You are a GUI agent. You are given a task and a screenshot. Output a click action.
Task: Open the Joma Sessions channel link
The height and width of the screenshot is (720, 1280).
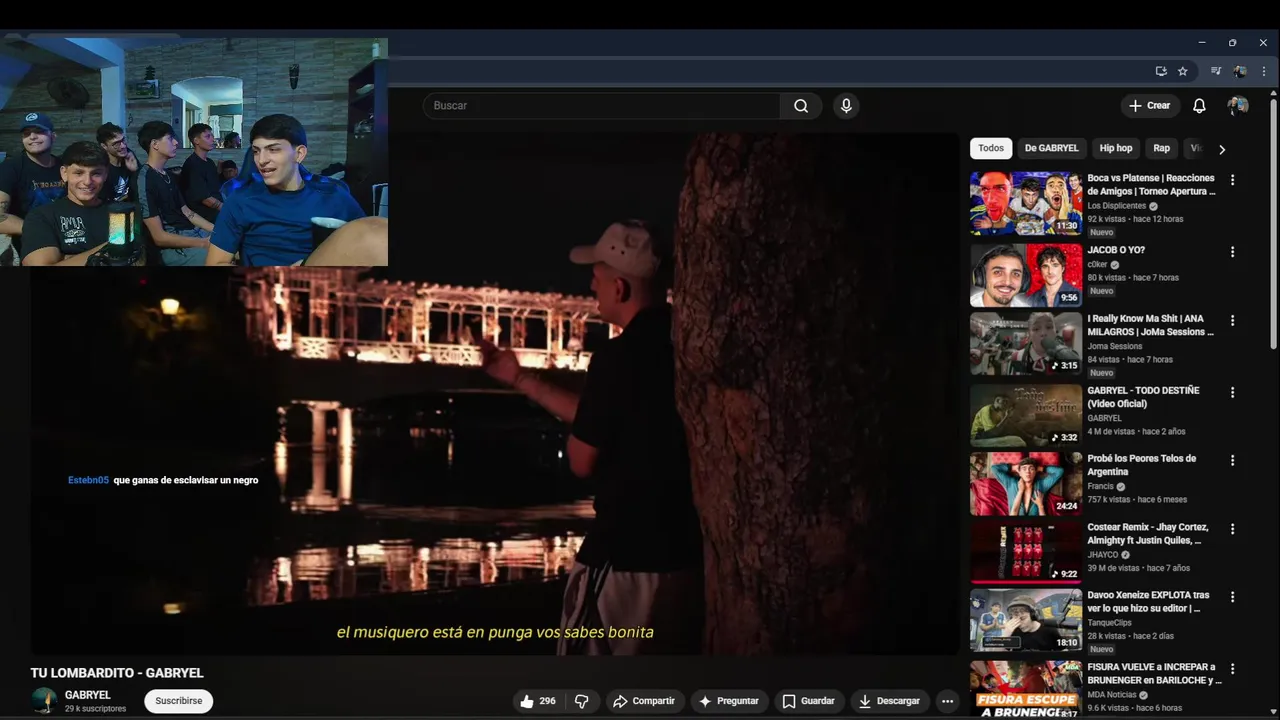[1114, 347]
